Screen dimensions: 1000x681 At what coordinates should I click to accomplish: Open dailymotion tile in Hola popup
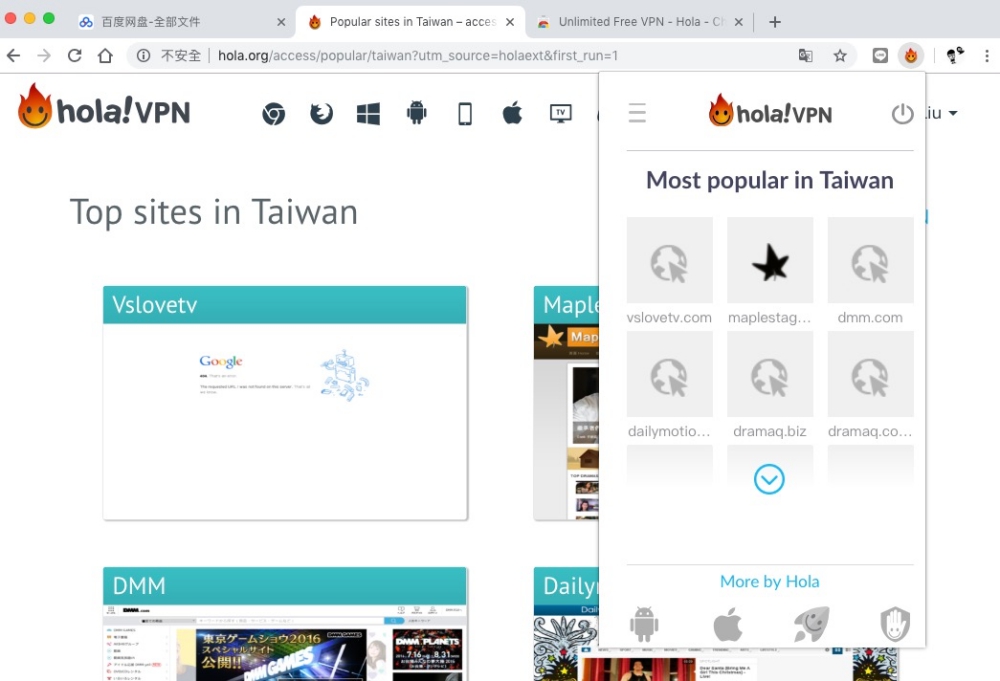[669, 374]
